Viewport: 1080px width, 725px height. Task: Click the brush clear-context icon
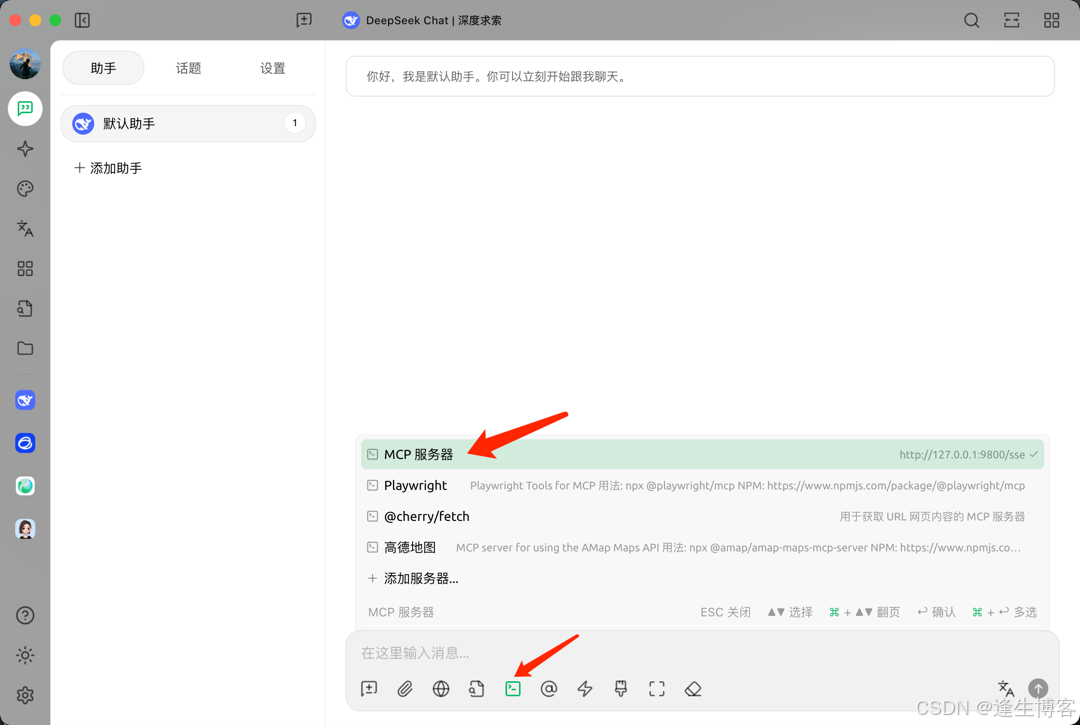pos(621,689)
